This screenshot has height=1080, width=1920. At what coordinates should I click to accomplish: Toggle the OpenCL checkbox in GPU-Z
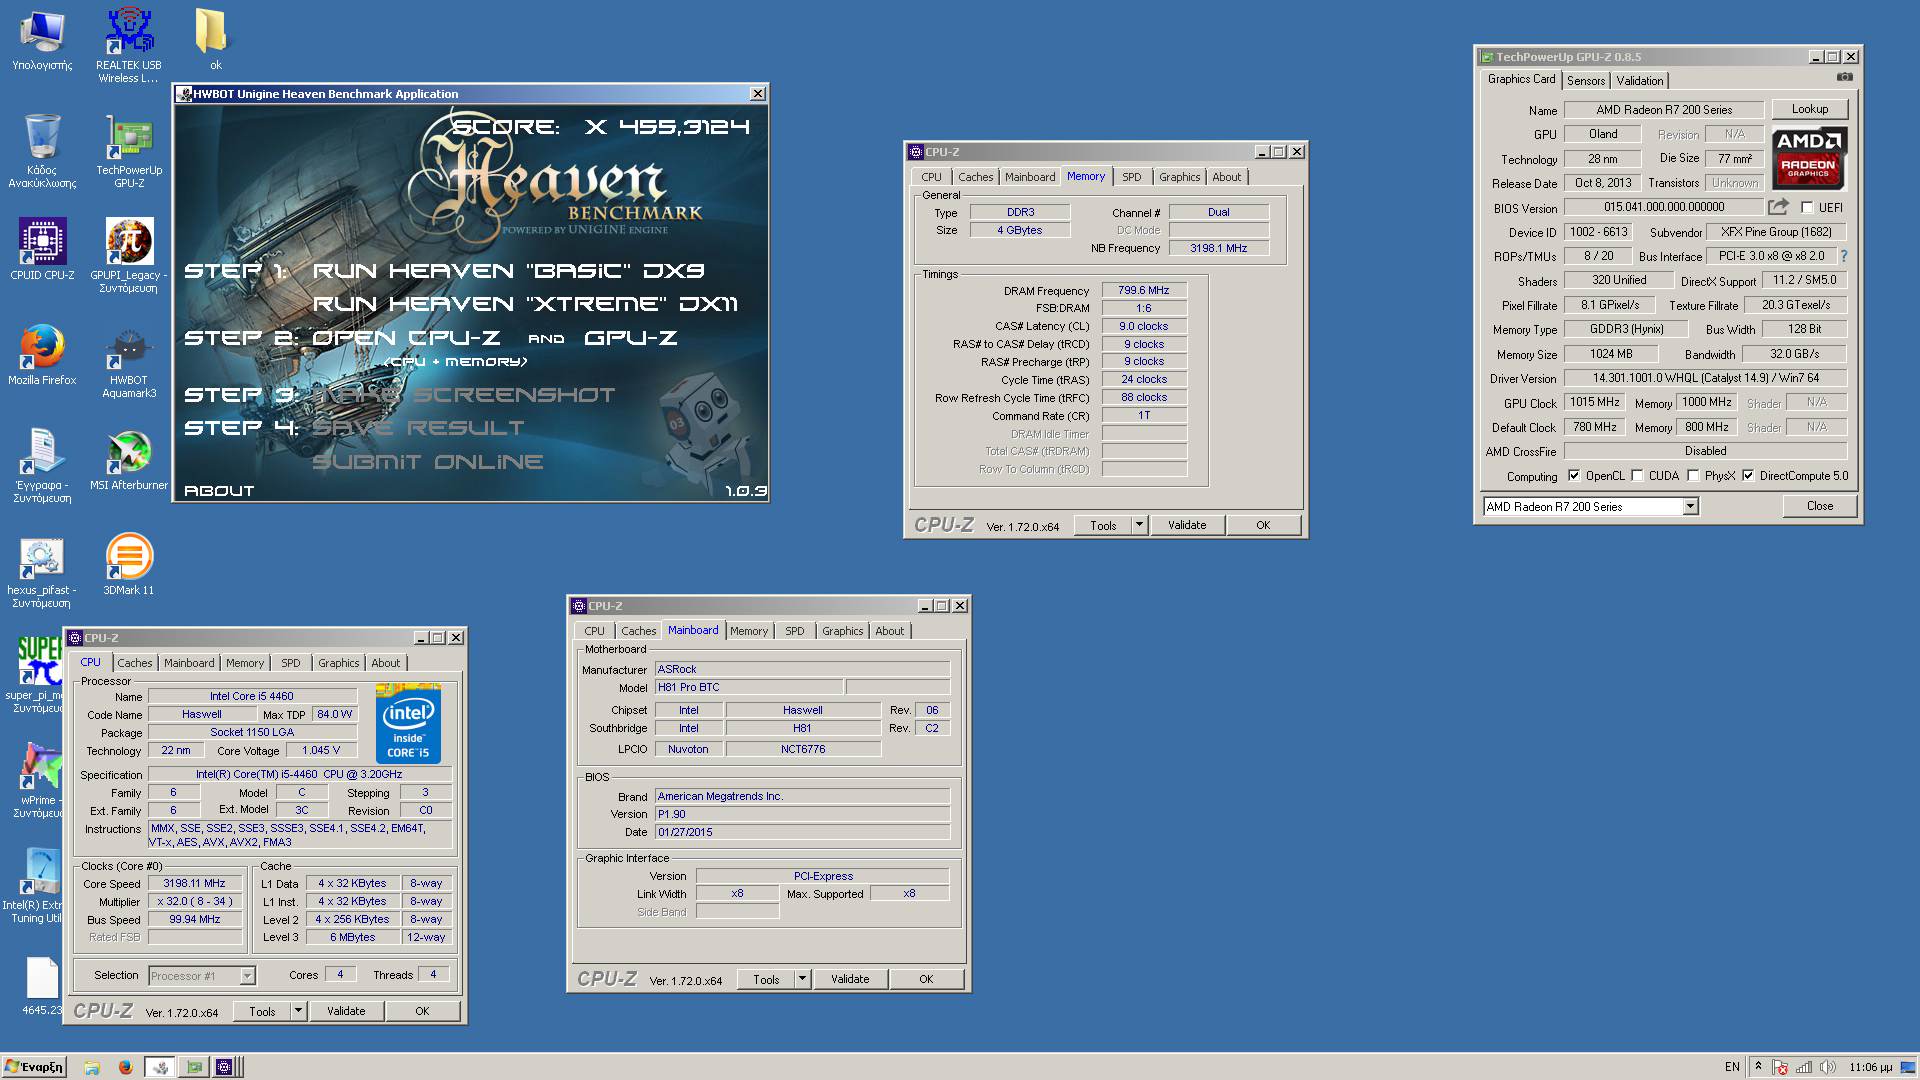[1574, 476]
